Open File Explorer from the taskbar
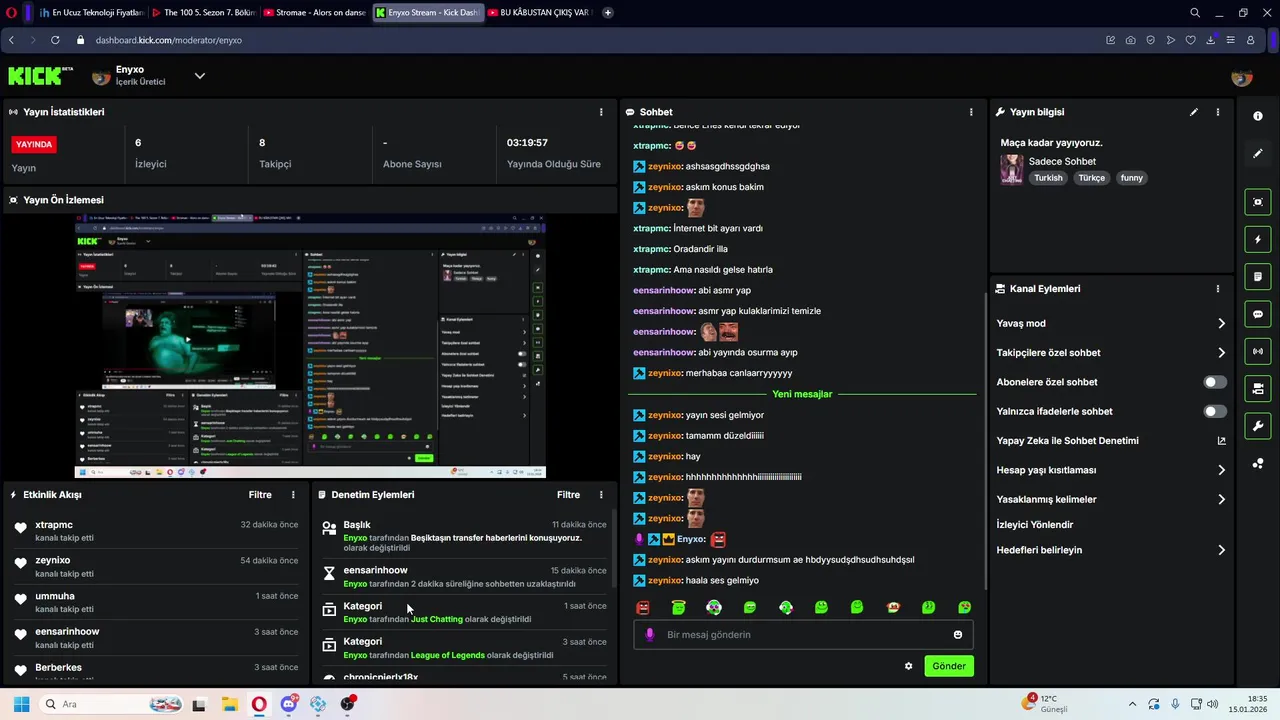The height and width of the screenshot is (720, 1280). point(229,704)
